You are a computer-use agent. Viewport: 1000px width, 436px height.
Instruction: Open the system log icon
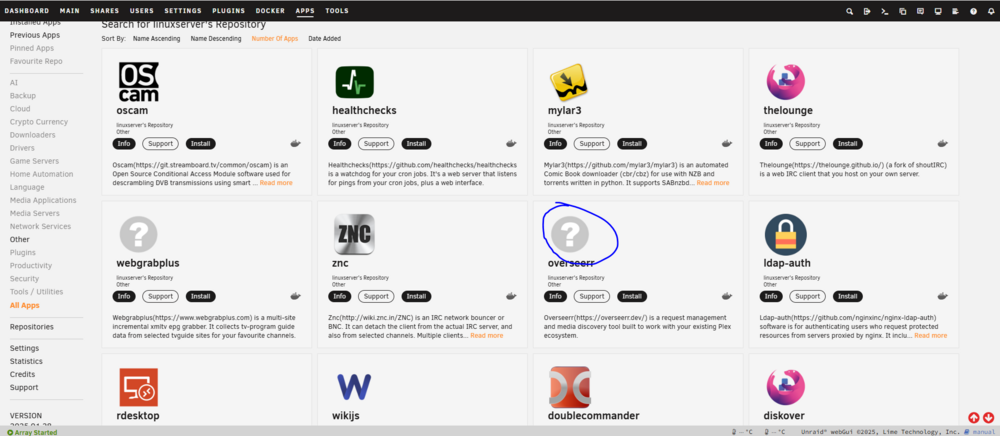click(x=955, y=11)
